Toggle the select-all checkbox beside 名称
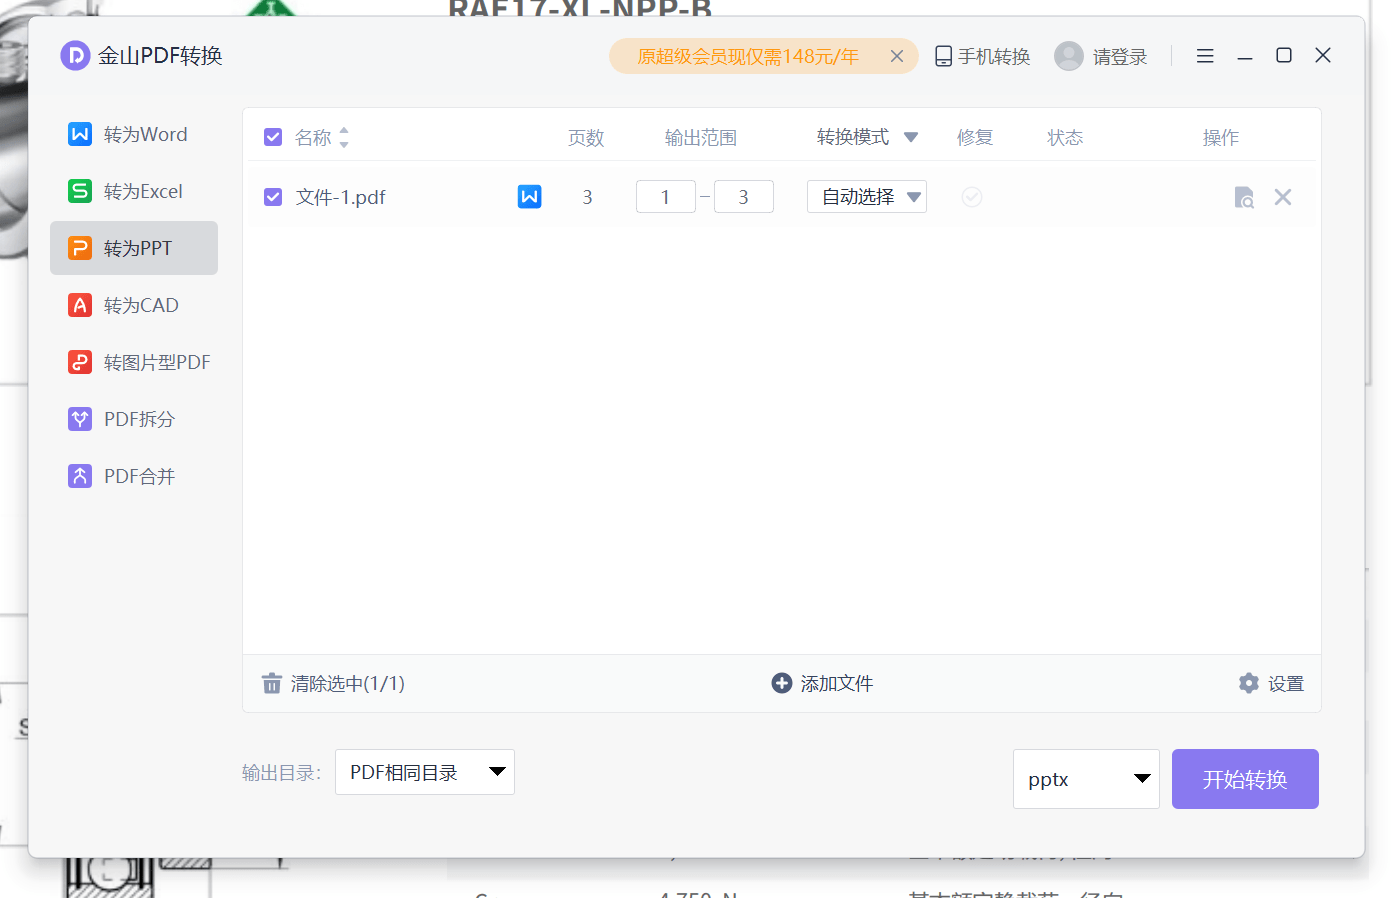Image resolution: width=1393 pixels, height=898 pixels. (273, 137)
